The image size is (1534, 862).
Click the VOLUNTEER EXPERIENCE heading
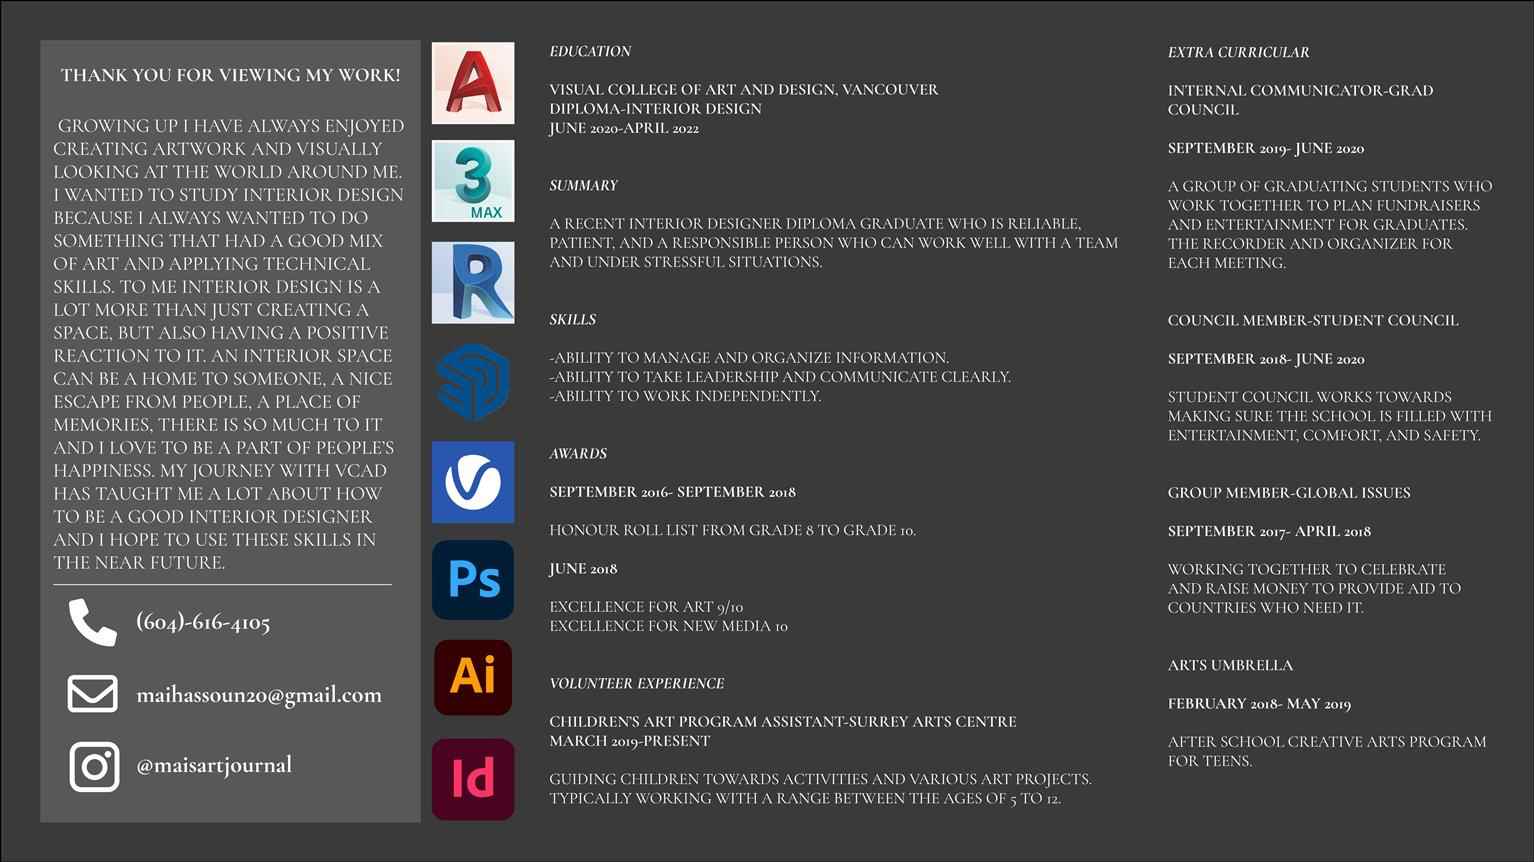[636, 683]
